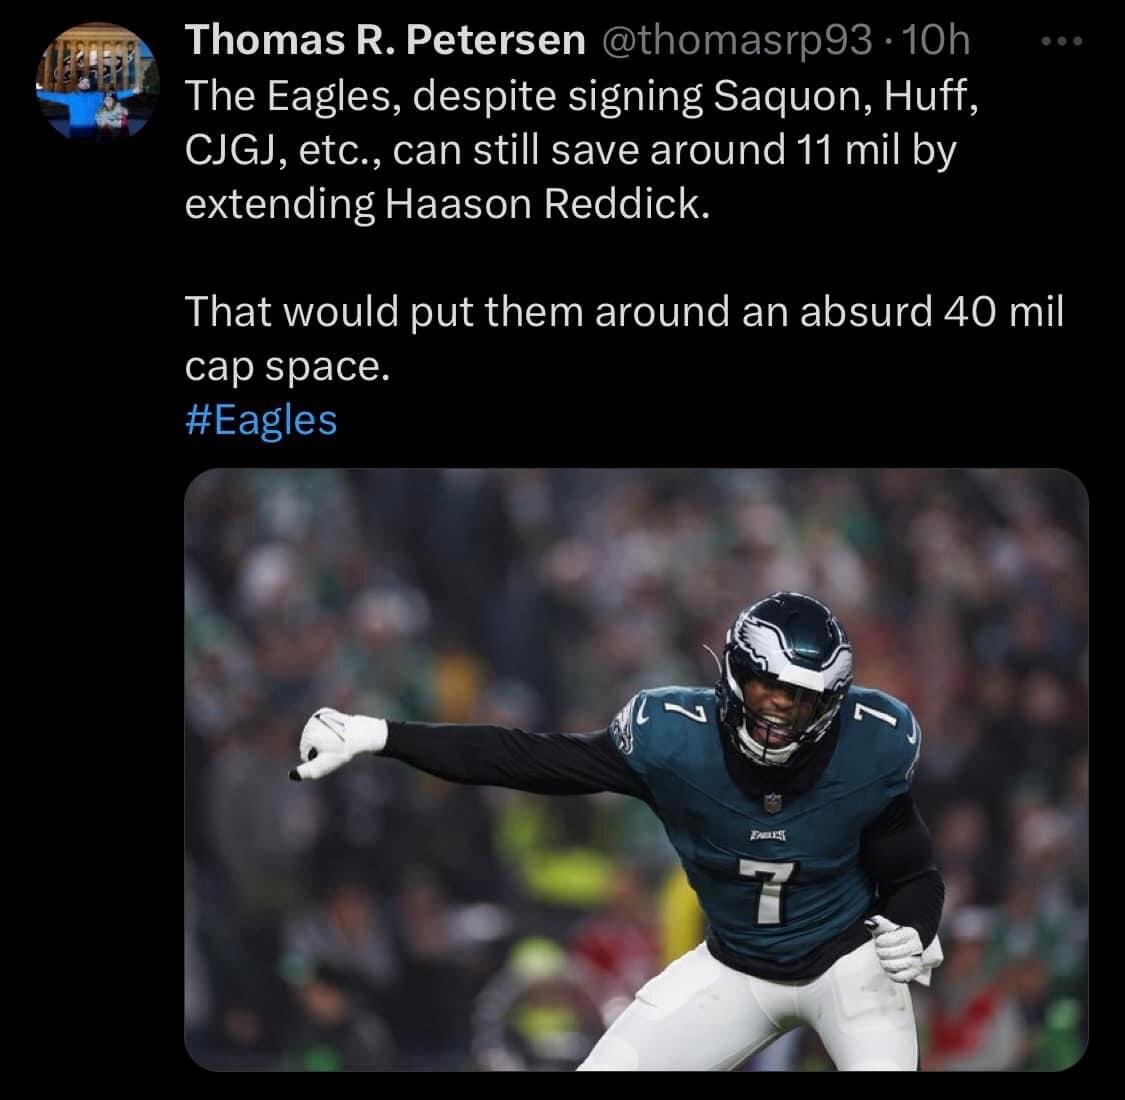Click the tweet text about extending Haason Reddick
1125x1100 pixels.
(x=581, y=150)
